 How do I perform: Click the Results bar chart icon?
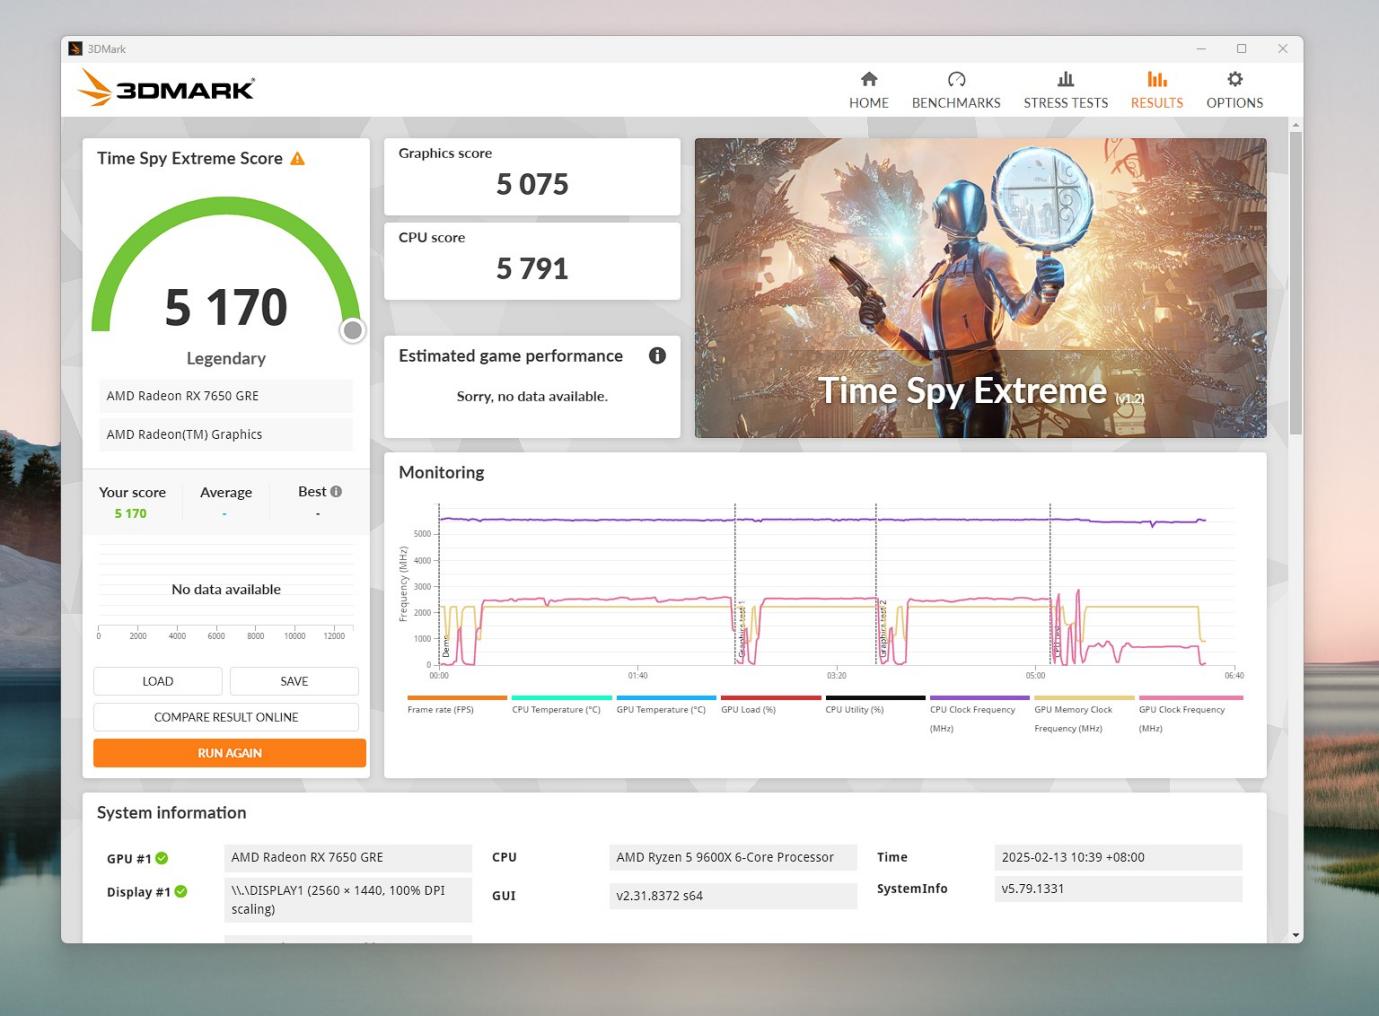pos(1157,79)
